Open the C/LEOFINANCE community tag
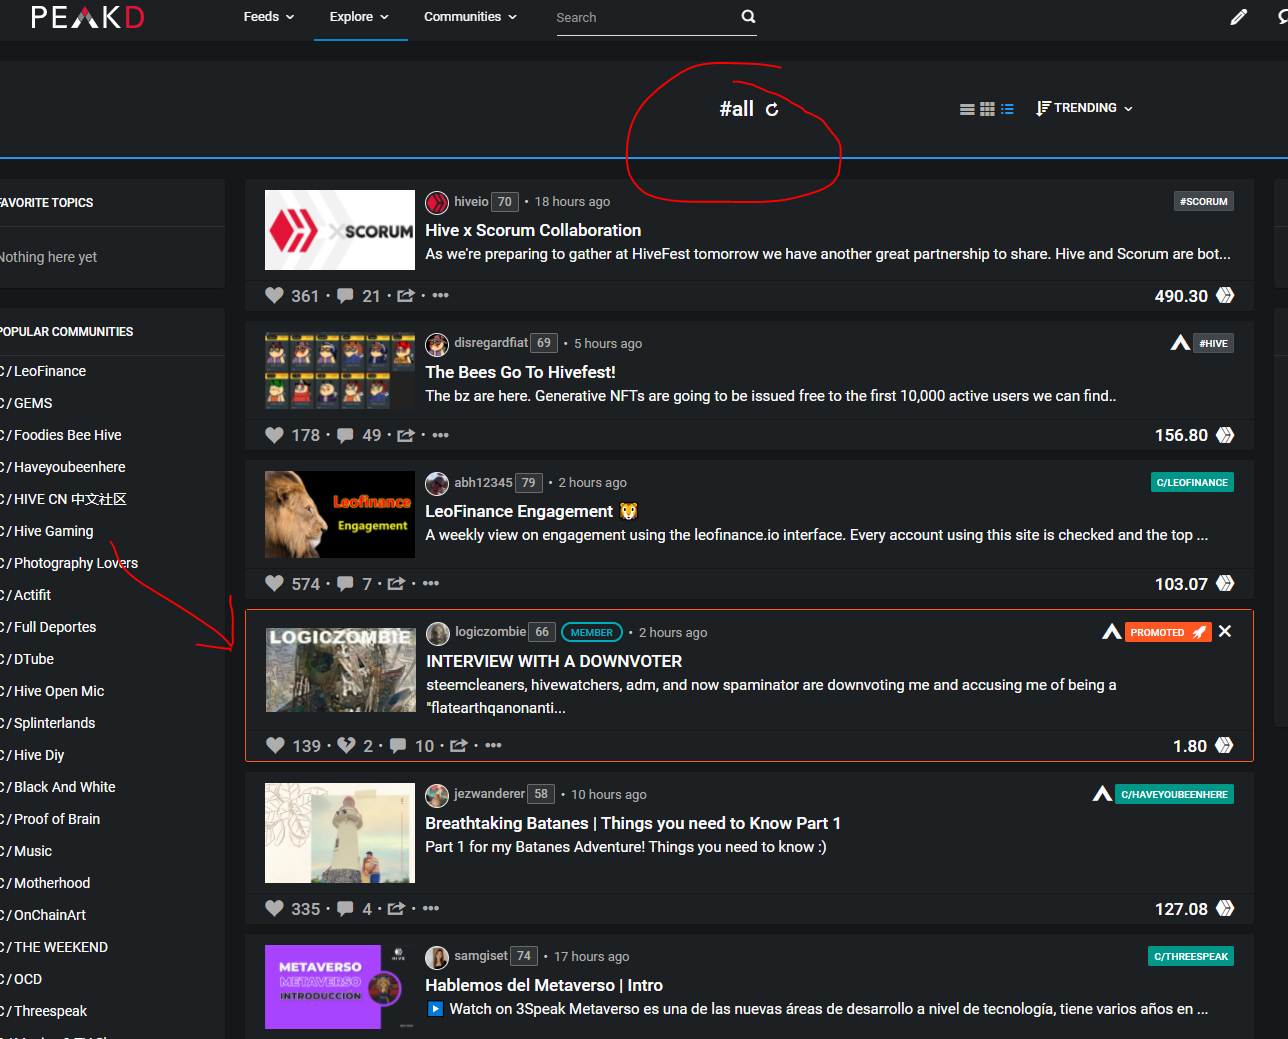This screenshot has width=1288, height=1039. tap(1192, 482)
